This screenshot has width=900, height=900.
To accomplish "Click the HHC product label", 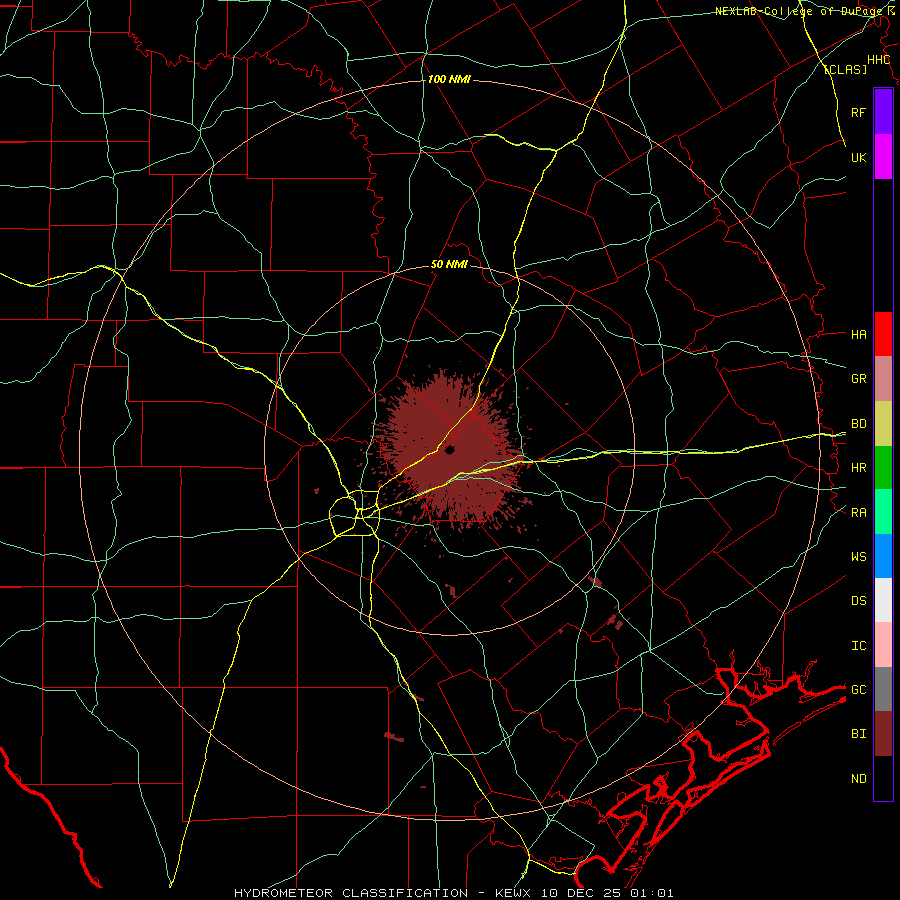I will click(x=879, y=60).
